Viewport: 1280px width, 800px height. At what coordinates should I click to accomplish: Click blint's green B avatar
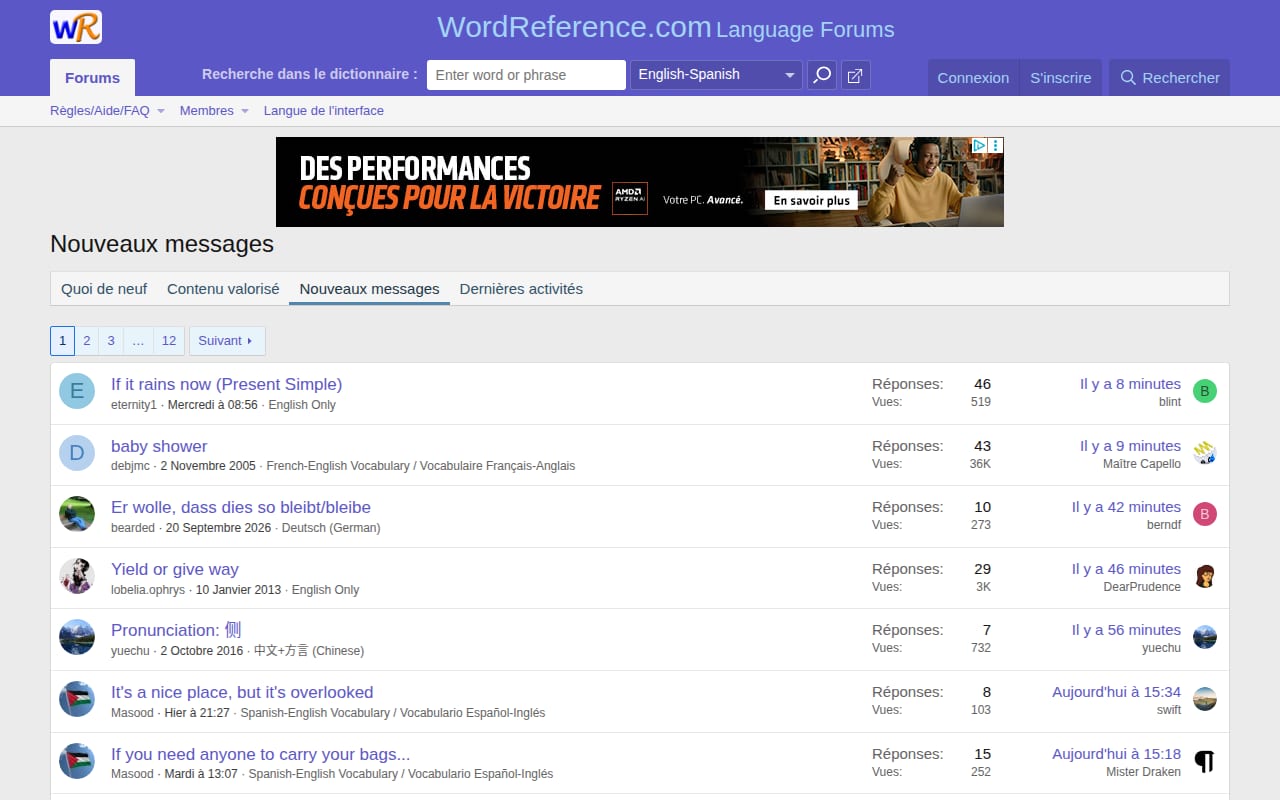click(1205, 392)
